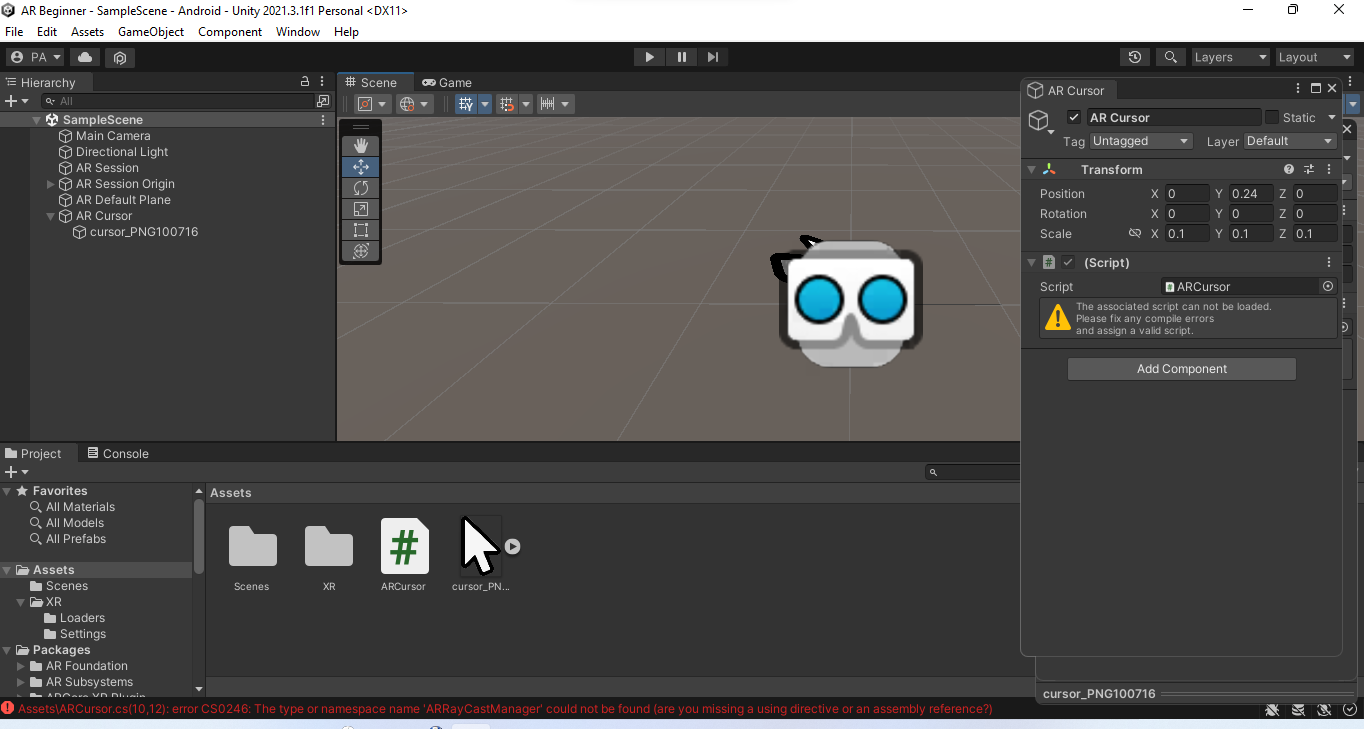
Task: Select the Rect tool
Action: 360,230
